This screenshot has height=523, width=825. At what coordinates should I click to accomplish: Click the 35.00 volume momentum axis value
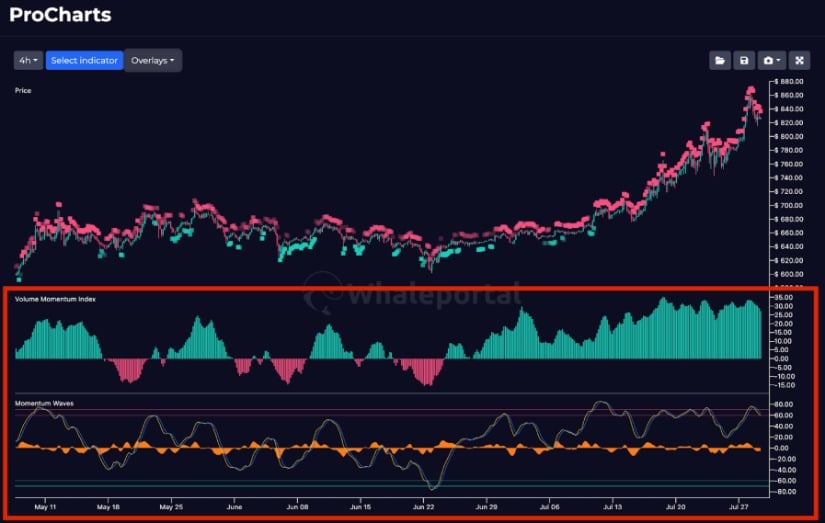[x=783, y=297]
